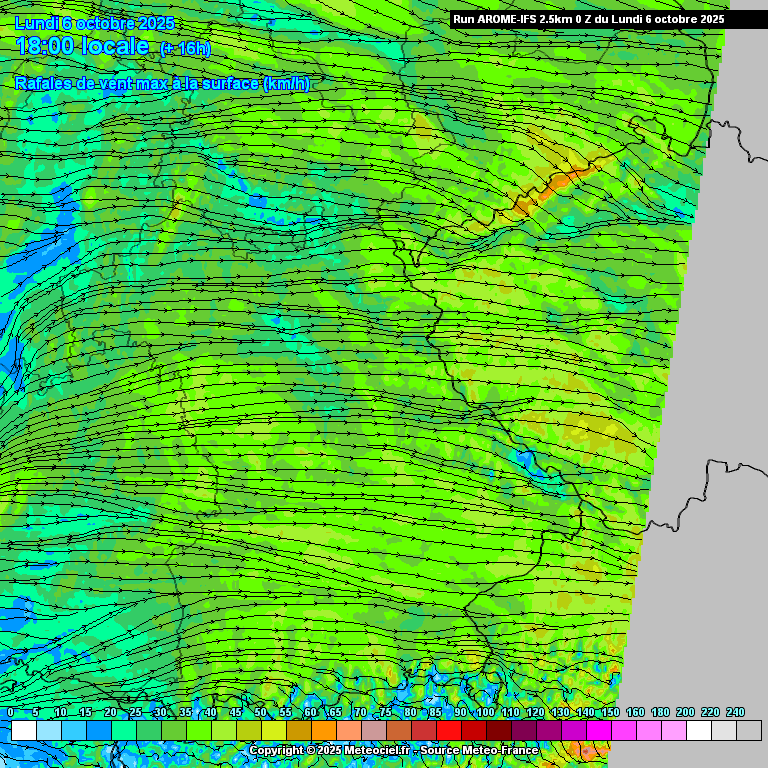Click the Rafales de vent max subtitle
Viewport: 768px width, 768px height.
[162, 84]
